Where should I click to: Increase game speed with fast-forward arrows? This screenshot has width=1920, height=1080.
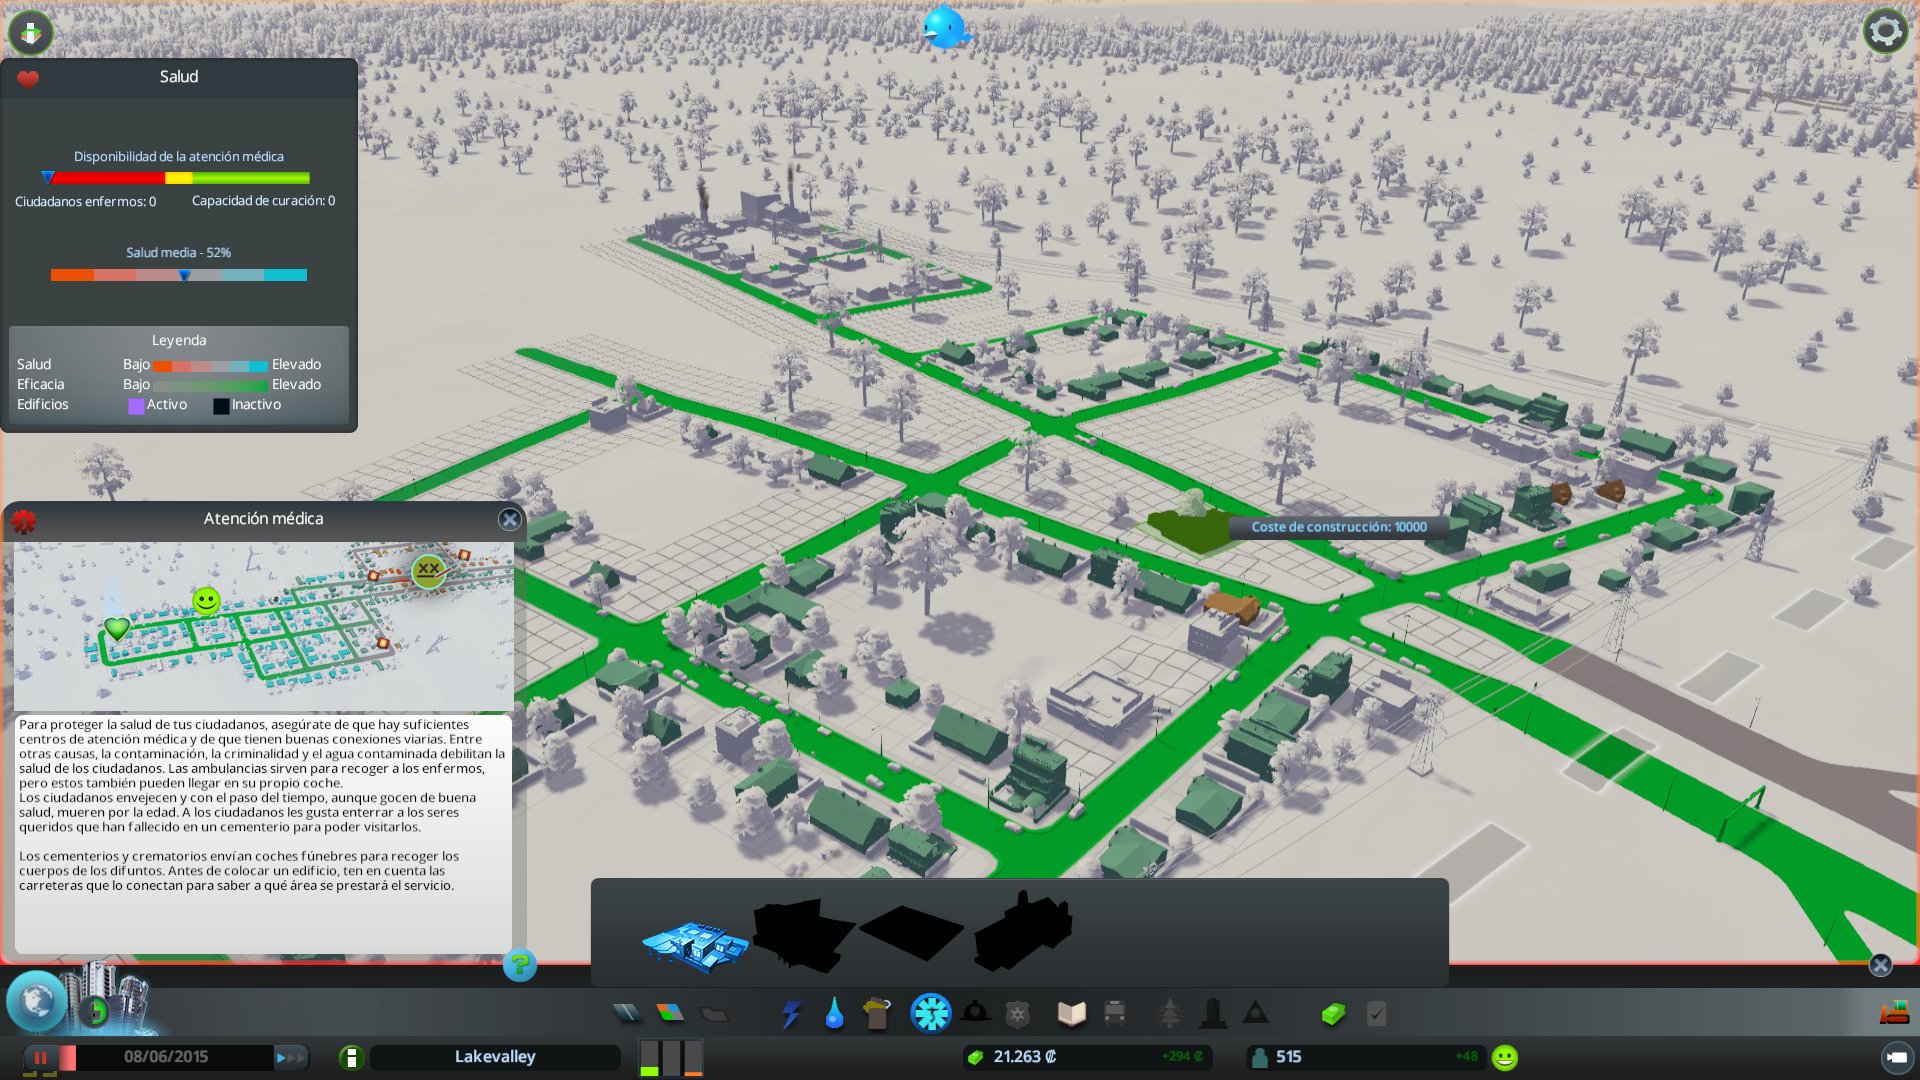click(x=290, y=1056)
